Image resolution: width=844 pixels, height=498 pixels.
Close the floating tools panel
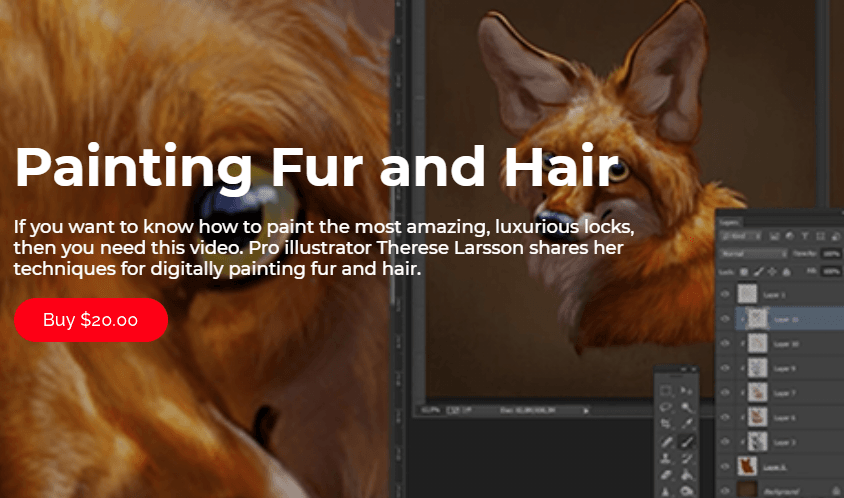point(693,369)
